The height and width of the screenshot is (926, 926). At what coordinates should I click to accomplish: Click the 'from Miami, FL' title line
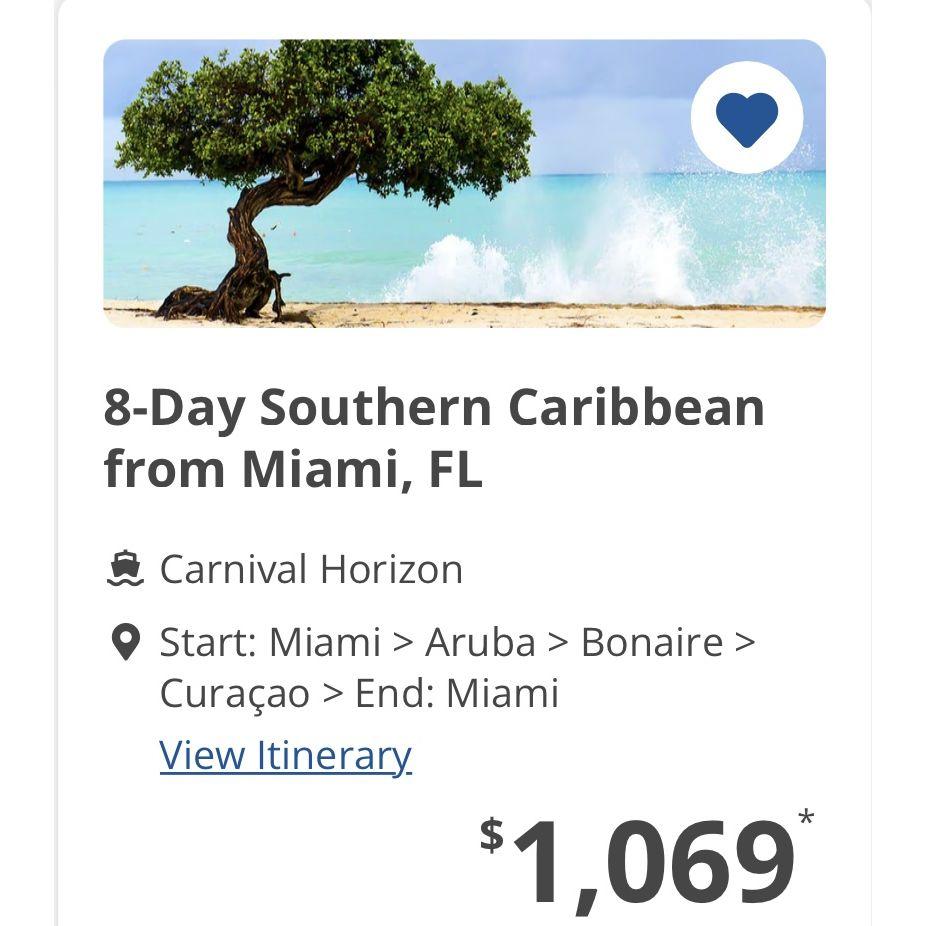point(294,468)
